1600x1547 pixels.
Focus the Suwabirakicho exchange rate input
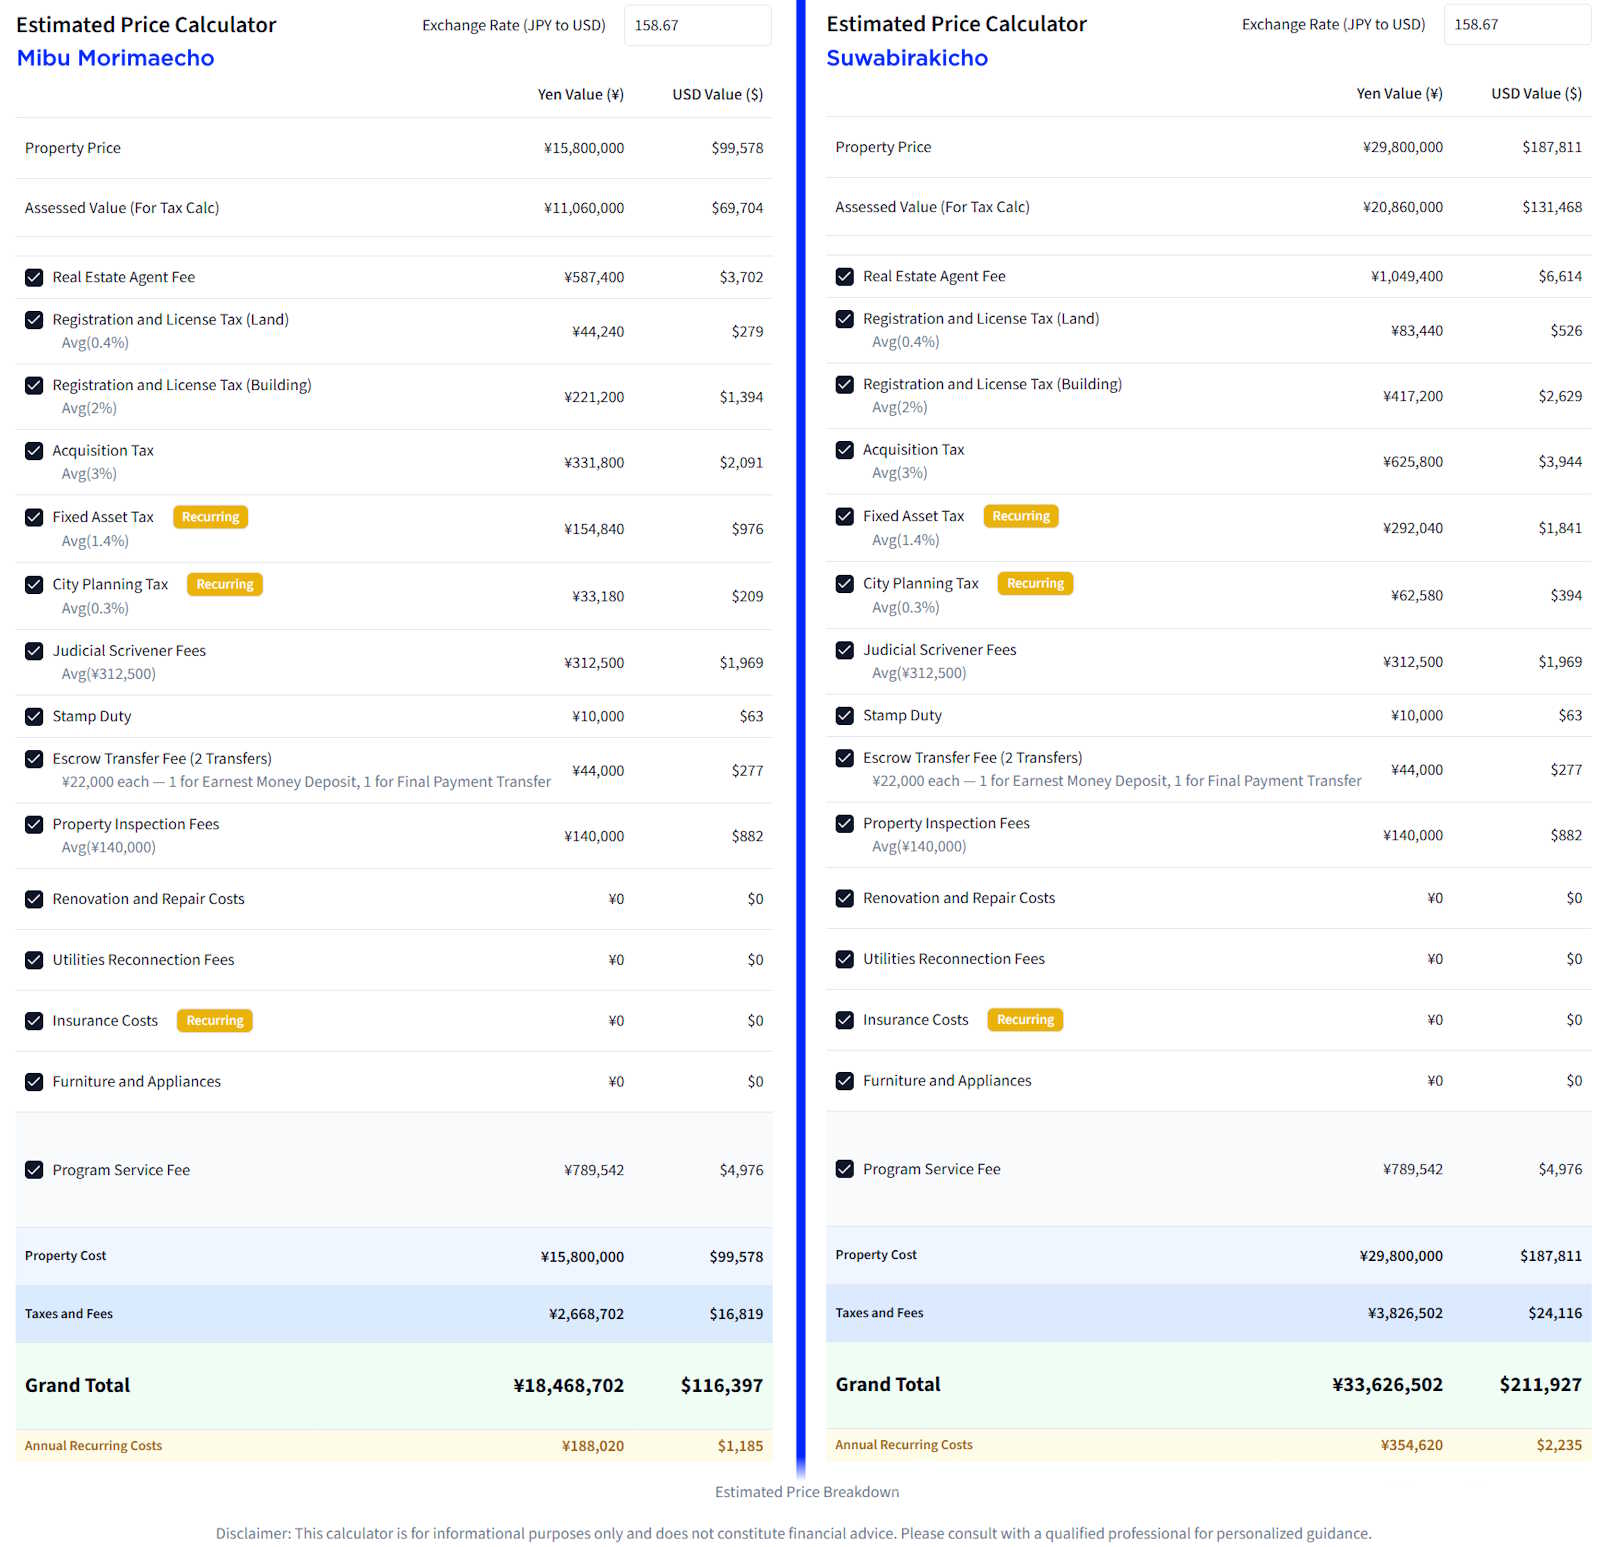click(x=1516, y=24)
